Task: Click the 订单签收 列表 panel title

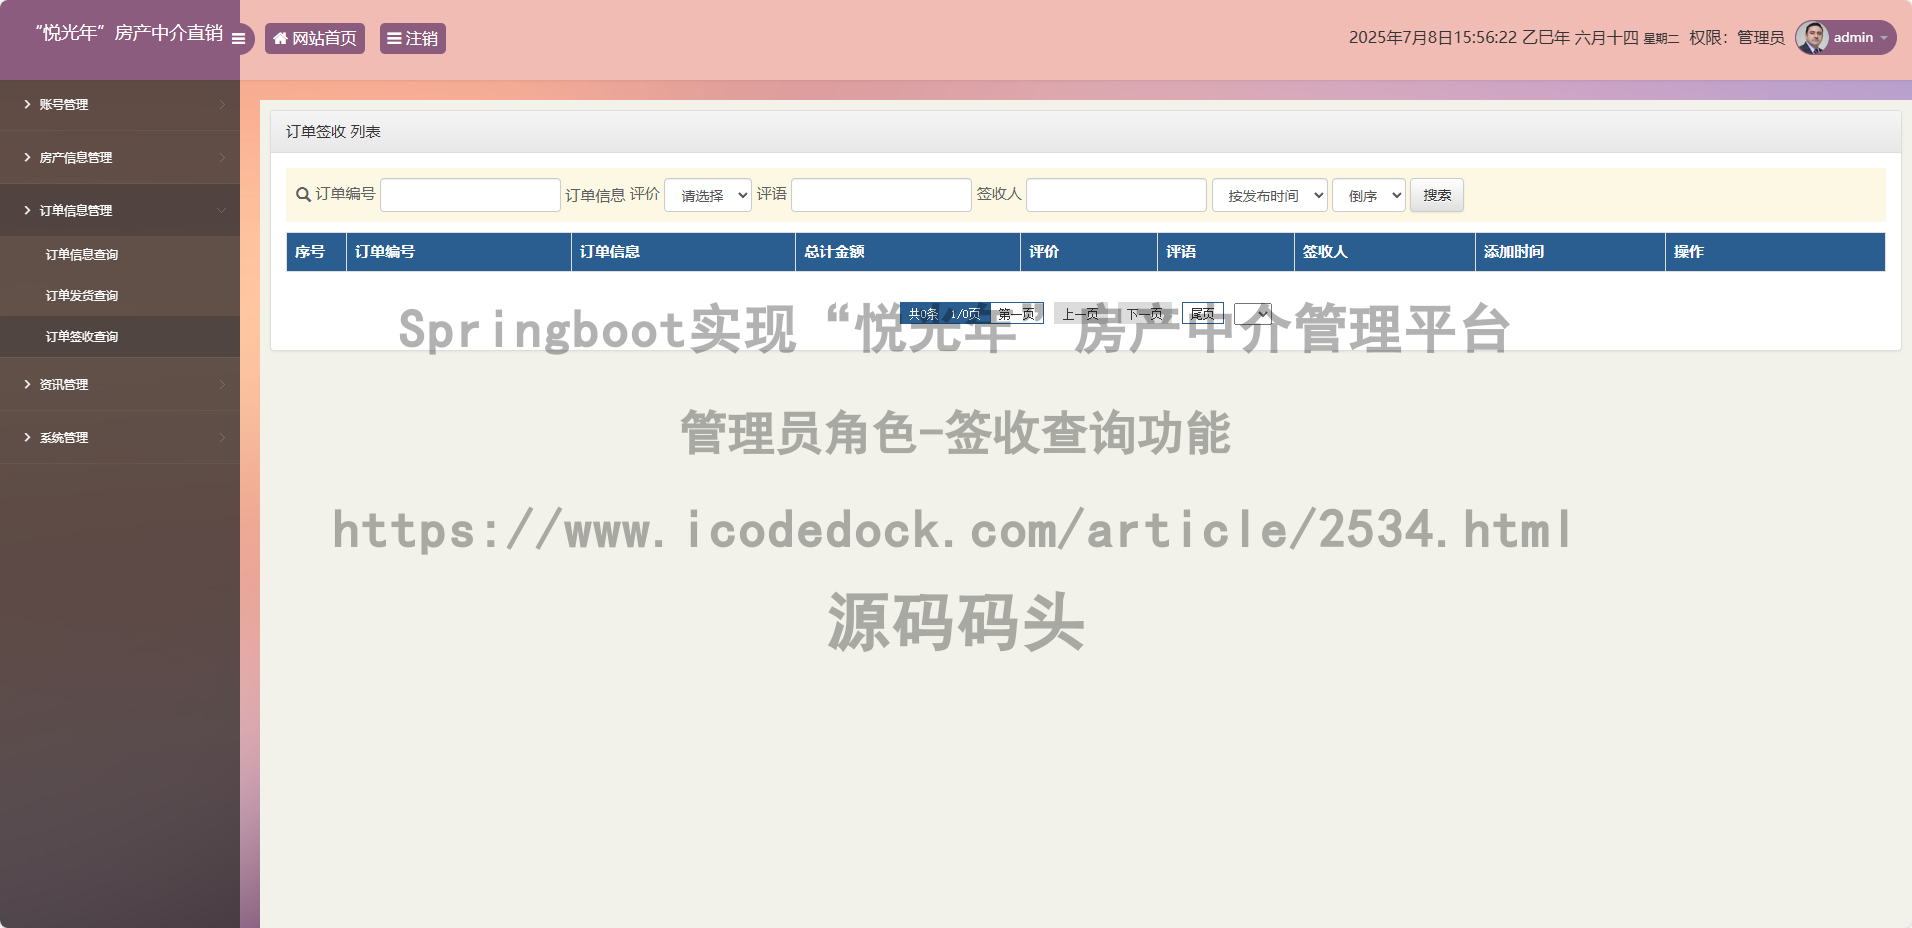Action: [x=333, y=132]
